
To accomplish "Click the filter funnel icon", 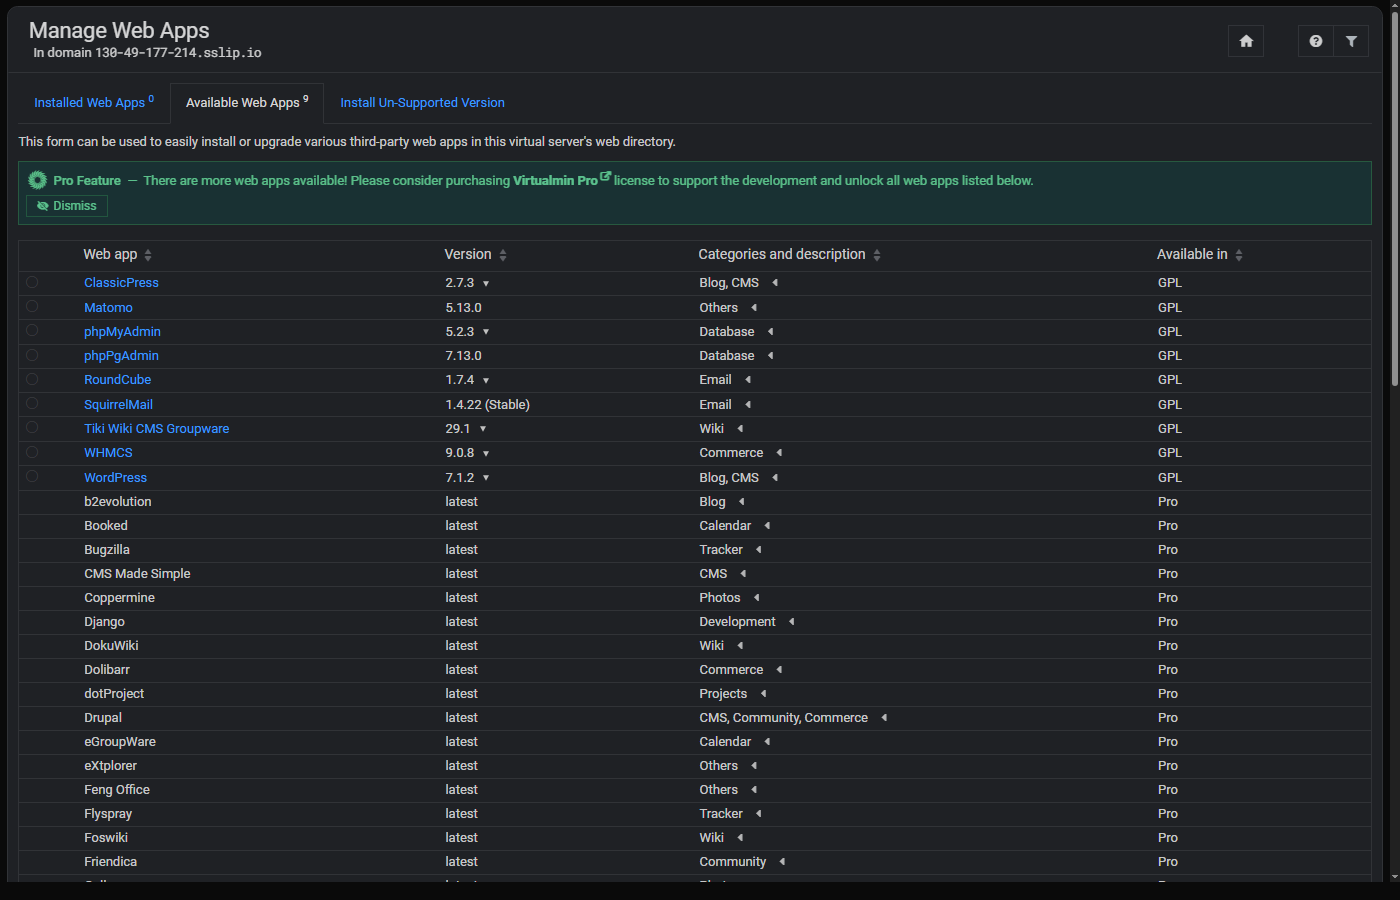I will pos(1351,41).
